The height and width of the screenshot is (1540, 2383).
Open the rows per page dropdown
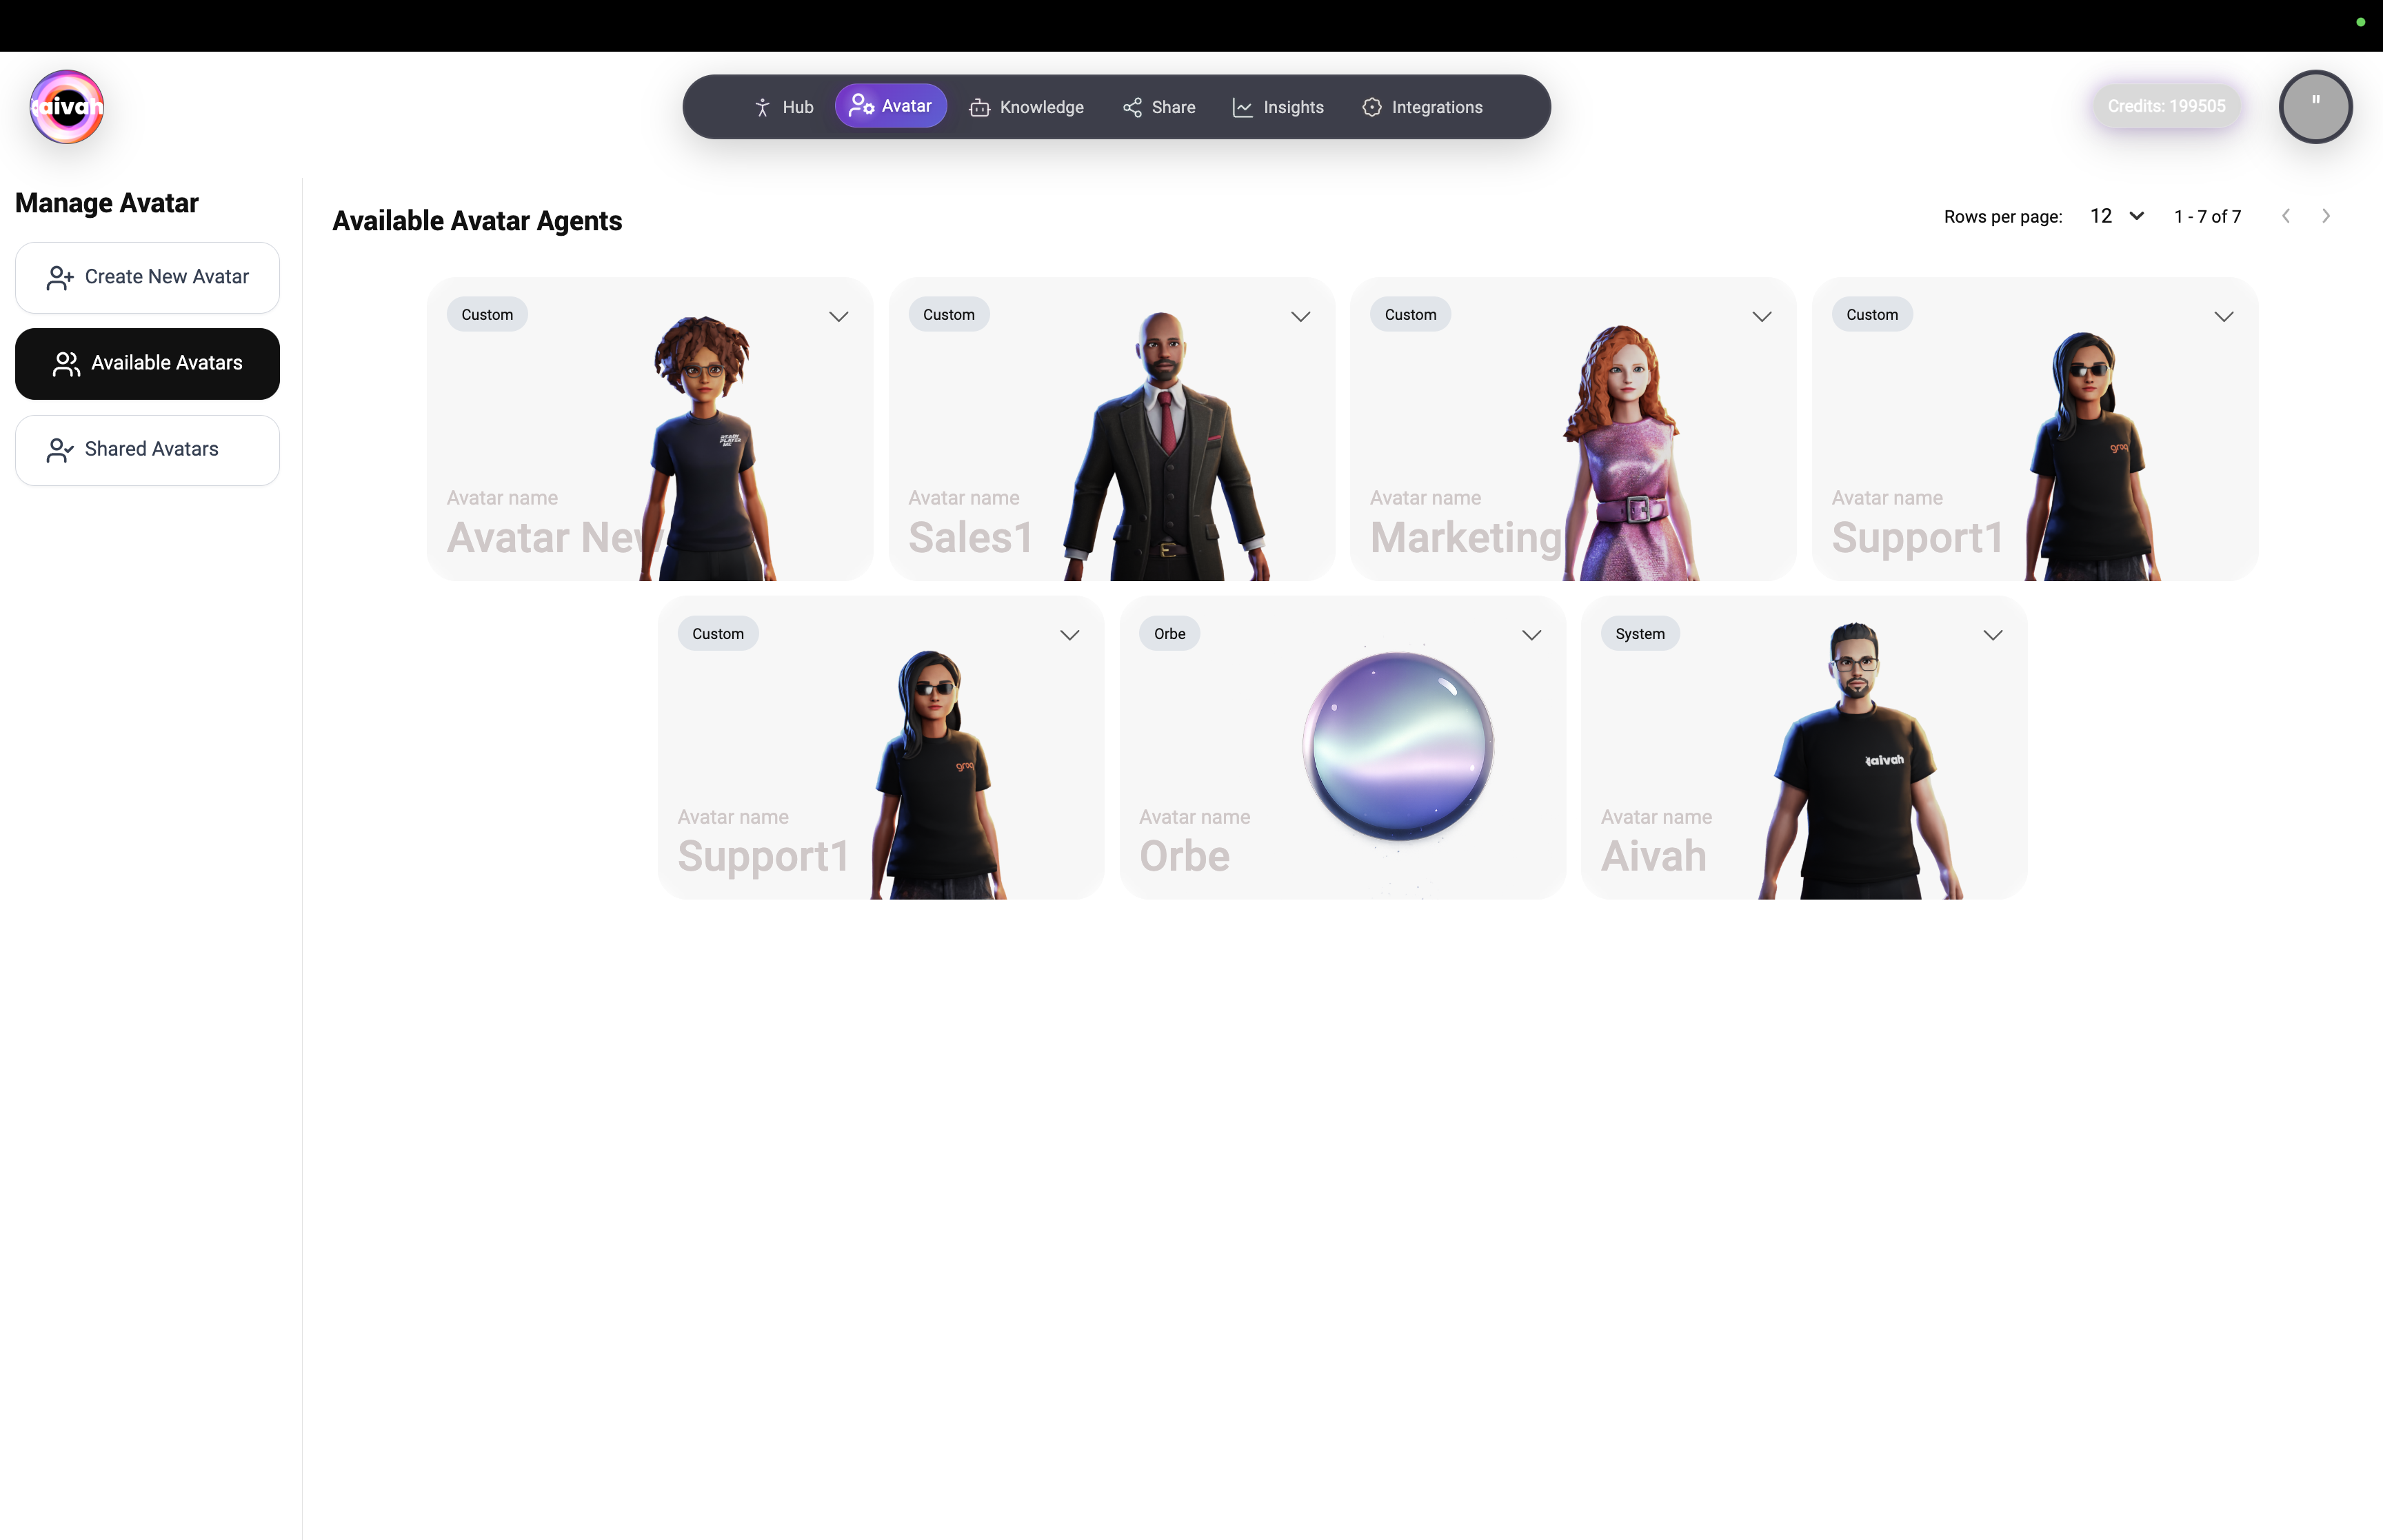[x=2115, y=216]
